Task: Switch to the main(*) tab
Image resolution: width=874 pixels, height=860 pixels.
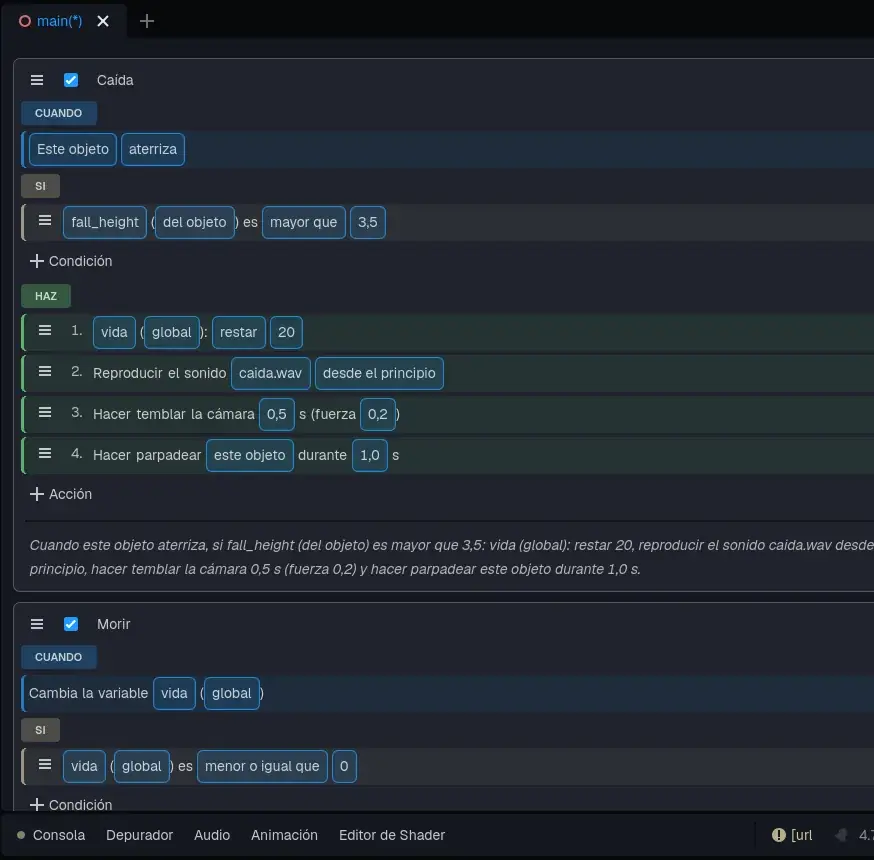Action: point(59,21)
